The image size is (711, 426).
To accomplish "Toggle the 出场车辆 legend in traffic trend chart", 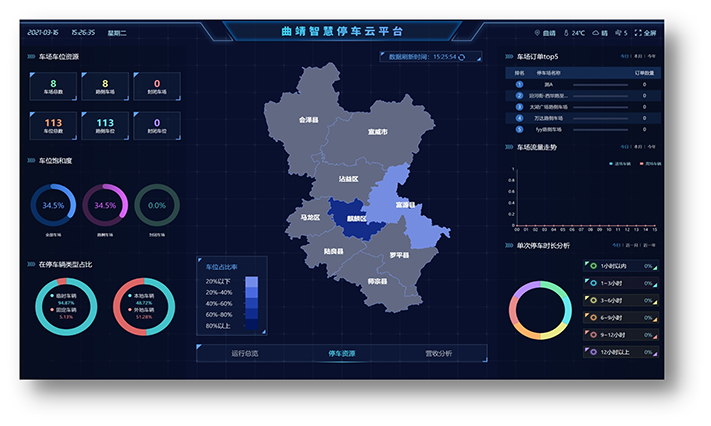I will coord(647,162).
